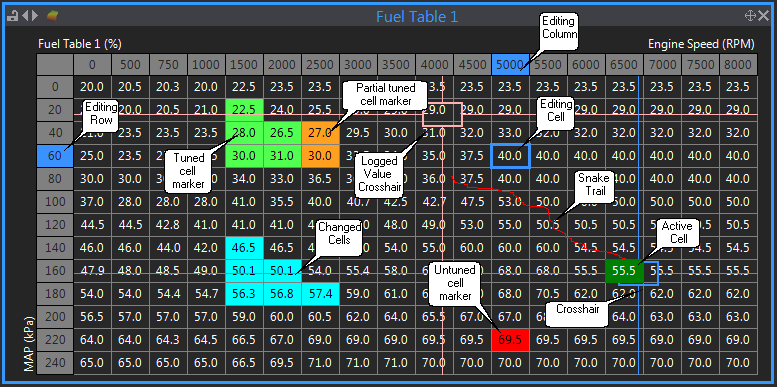The width and height of the screenshot is (777, 387).
Task: Select the 2500 RPM column header
Action: [320, 65]
